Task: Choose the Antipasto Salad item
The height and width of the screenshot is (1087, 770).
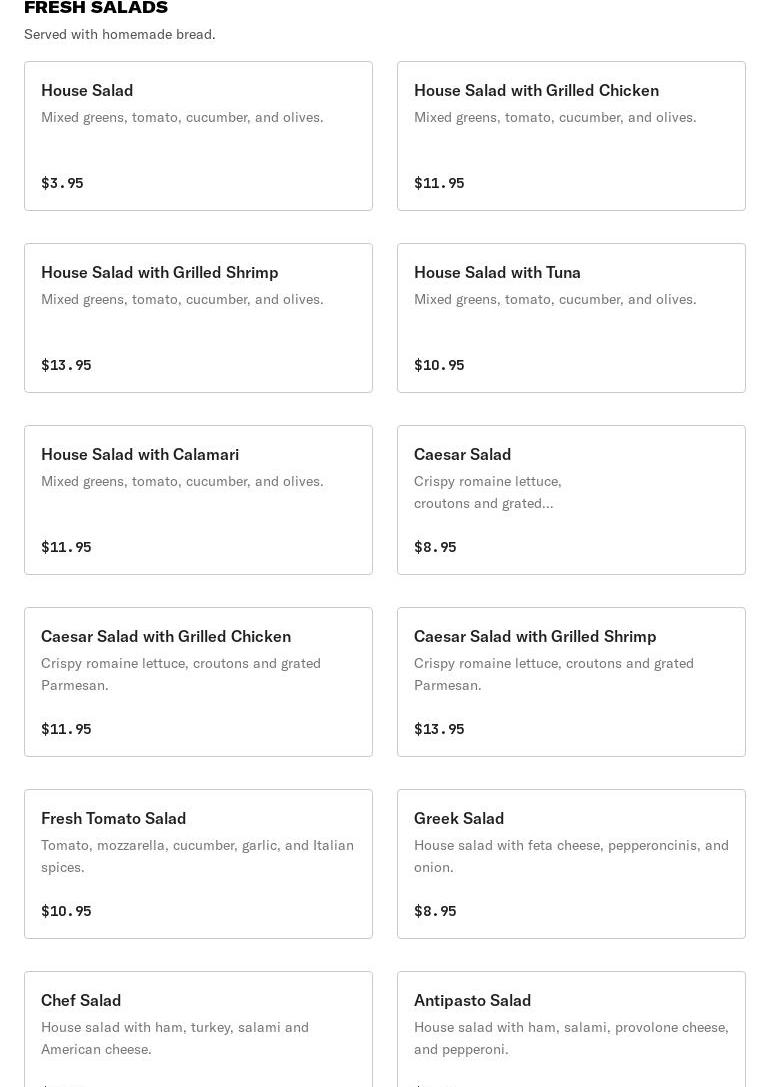Action: [x=571, y=1029]
